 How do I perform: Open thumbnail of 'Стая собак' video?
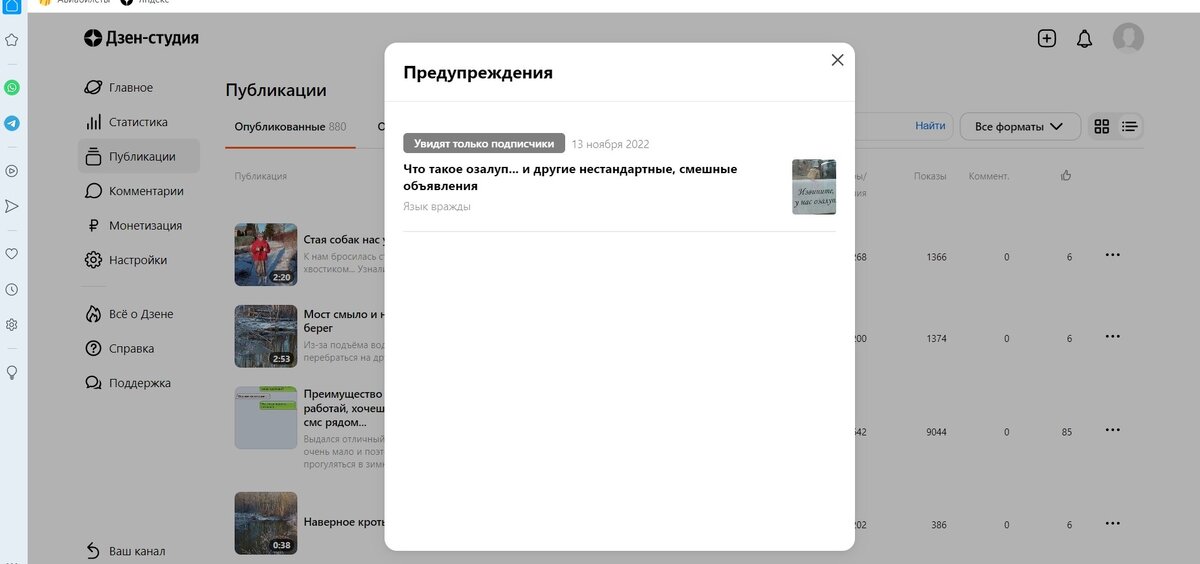tap(266, 254)
